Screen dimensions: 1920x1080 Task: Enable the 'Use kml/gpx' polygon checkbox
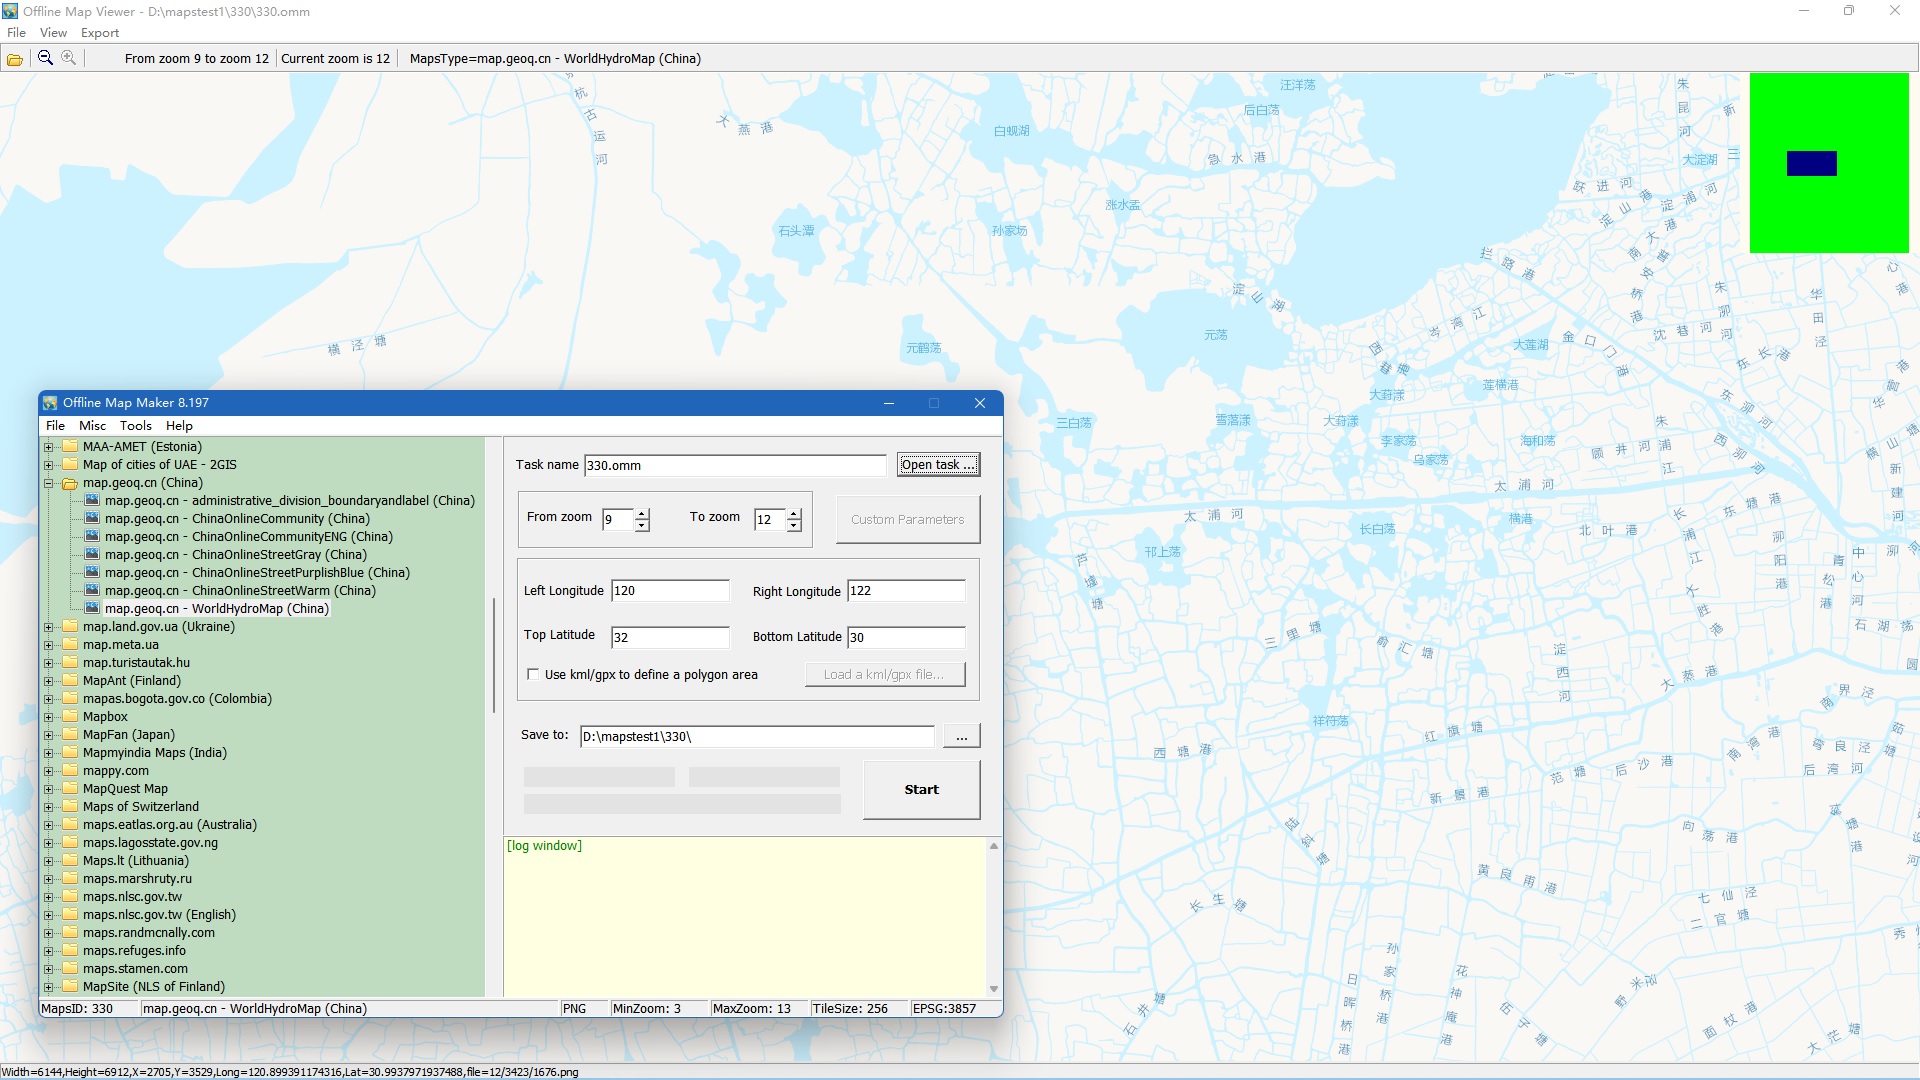pos(533,674)
